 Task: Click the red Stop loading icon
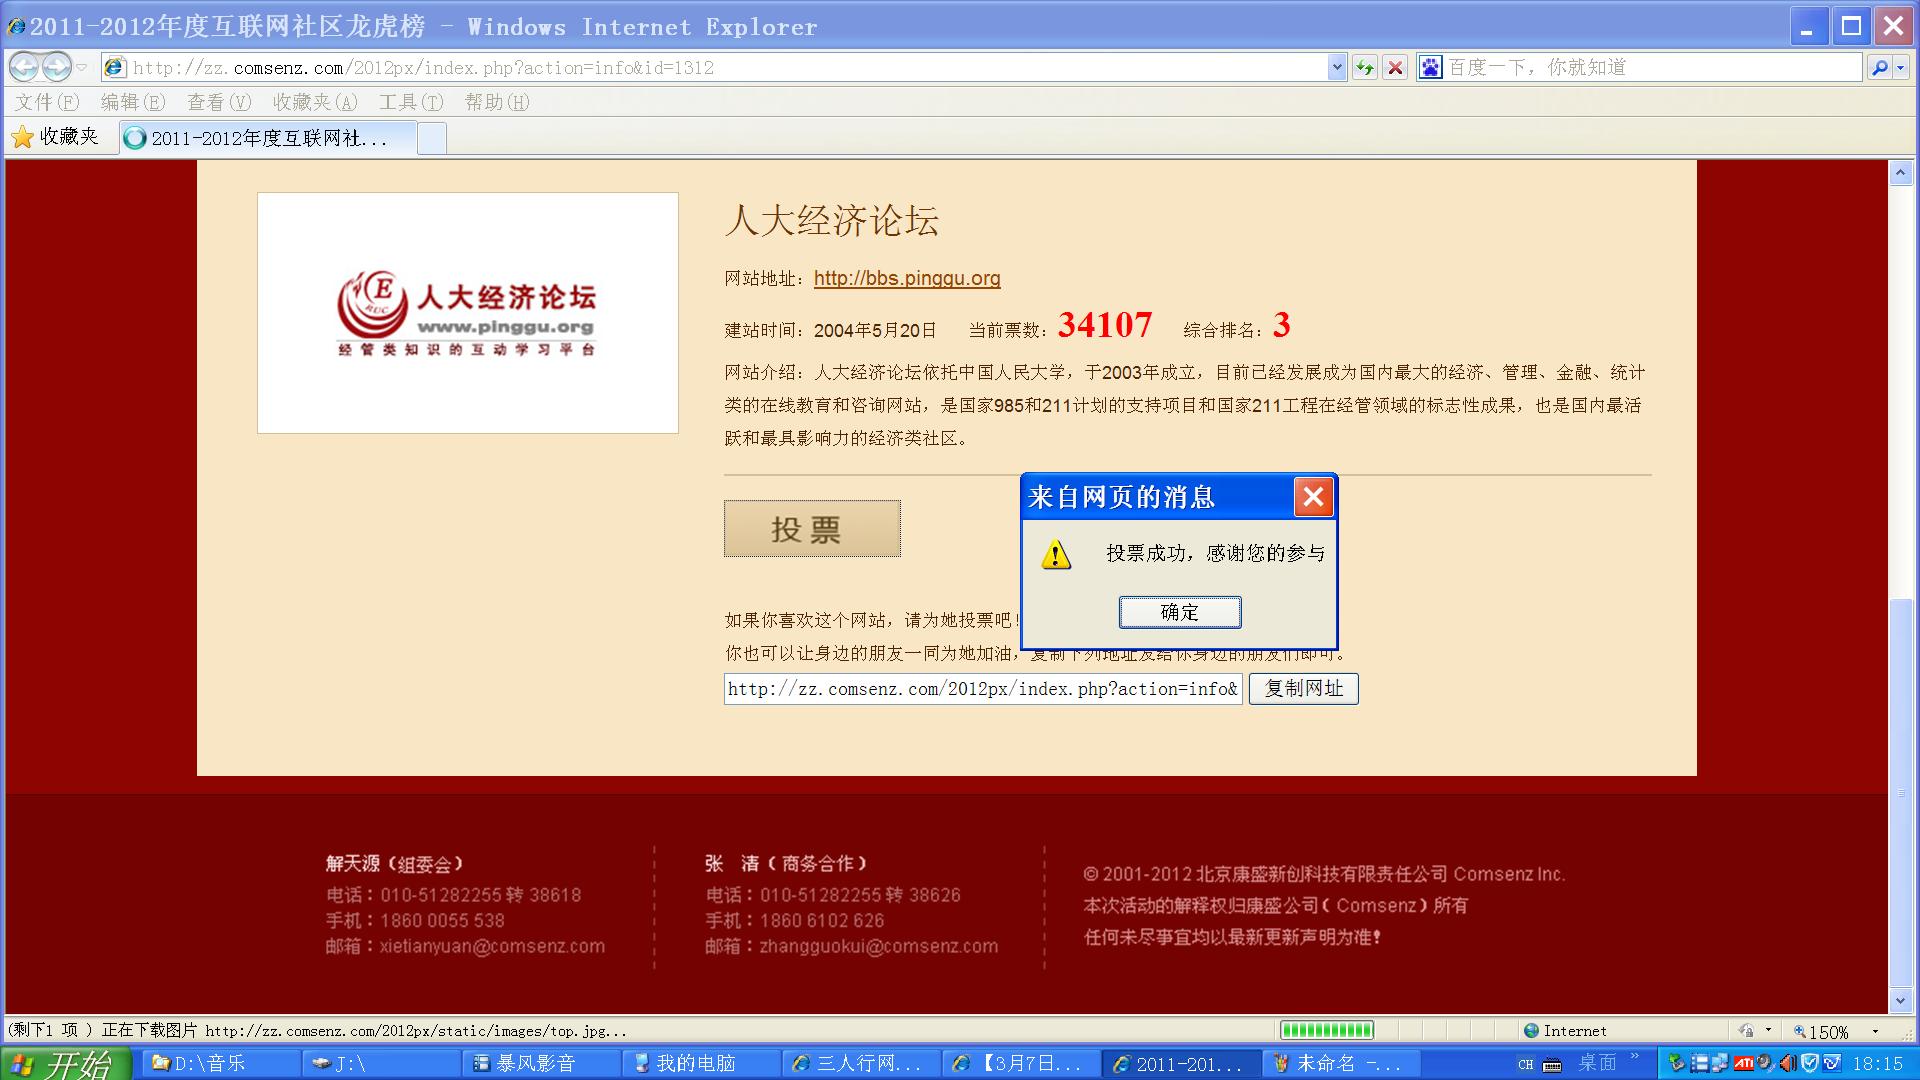pyautogui.click(x=1396, y=68)
